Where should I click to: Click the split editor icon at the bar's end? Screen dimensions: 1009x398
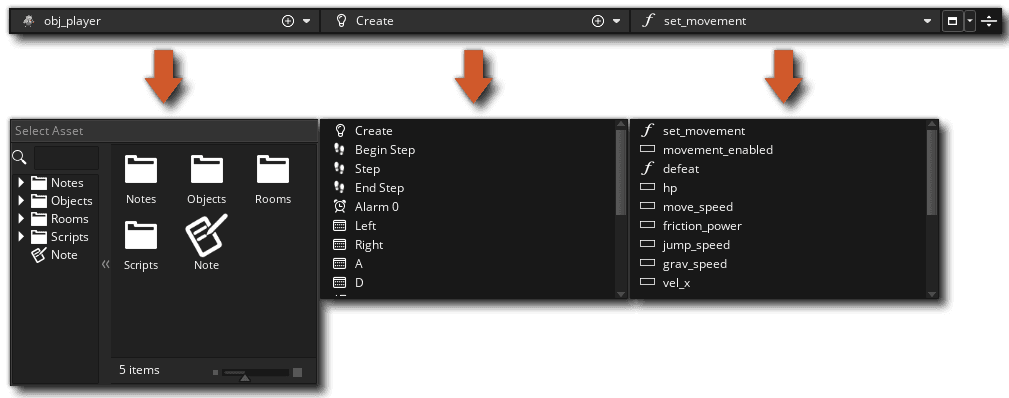(x=989, y=21)
